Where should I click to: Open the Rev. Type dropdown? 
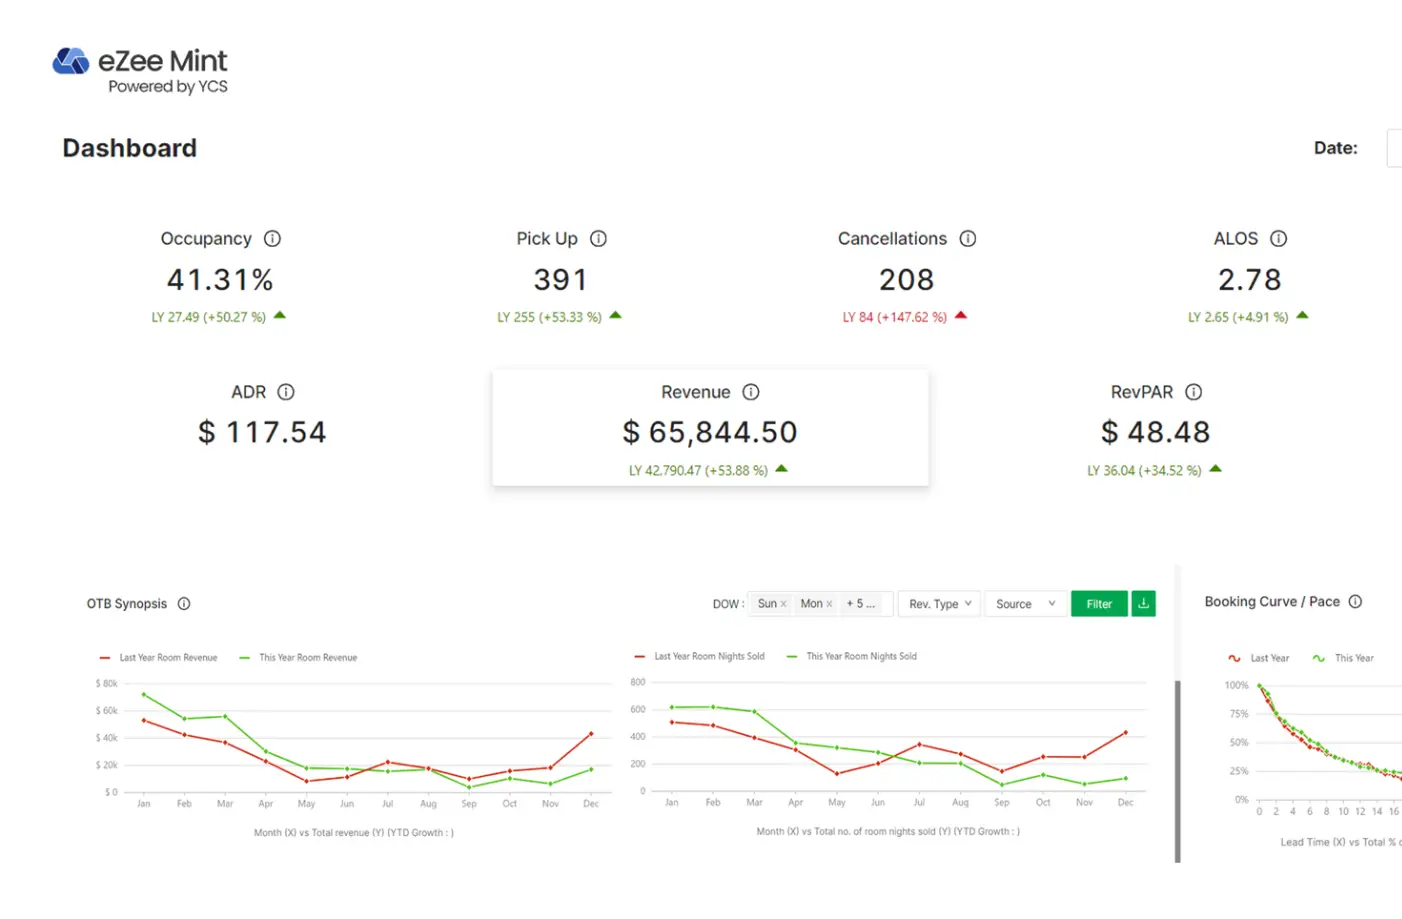click(x=939, y=604)
